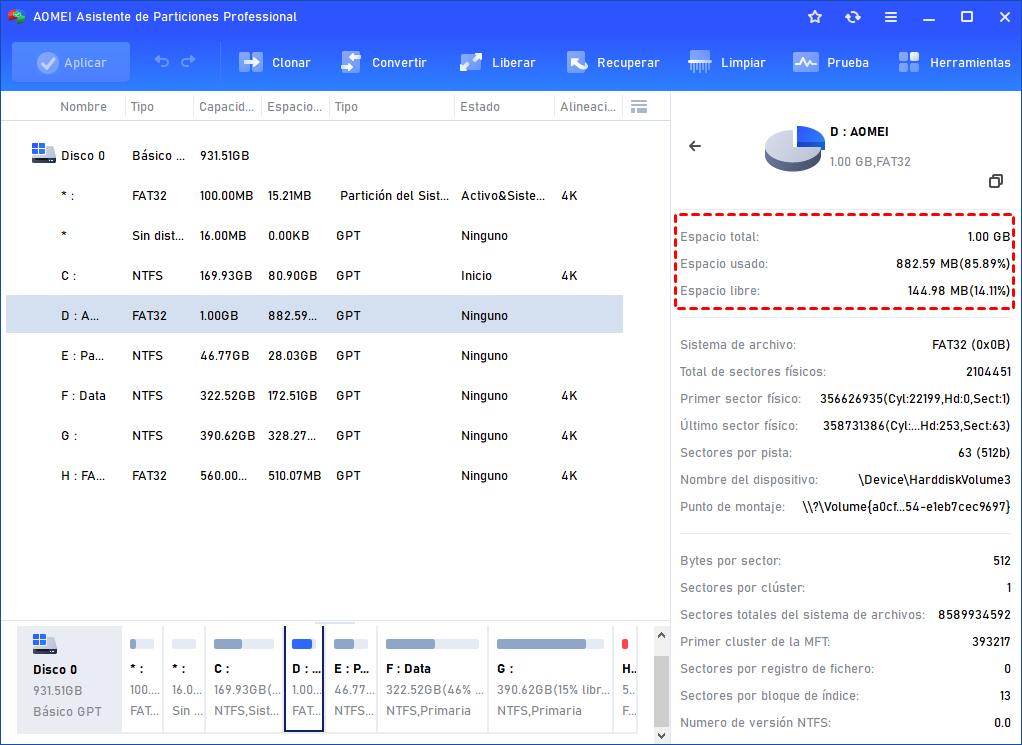Open the column settings list icon
Screen dimensions: 1022x745
coord(639,107)
